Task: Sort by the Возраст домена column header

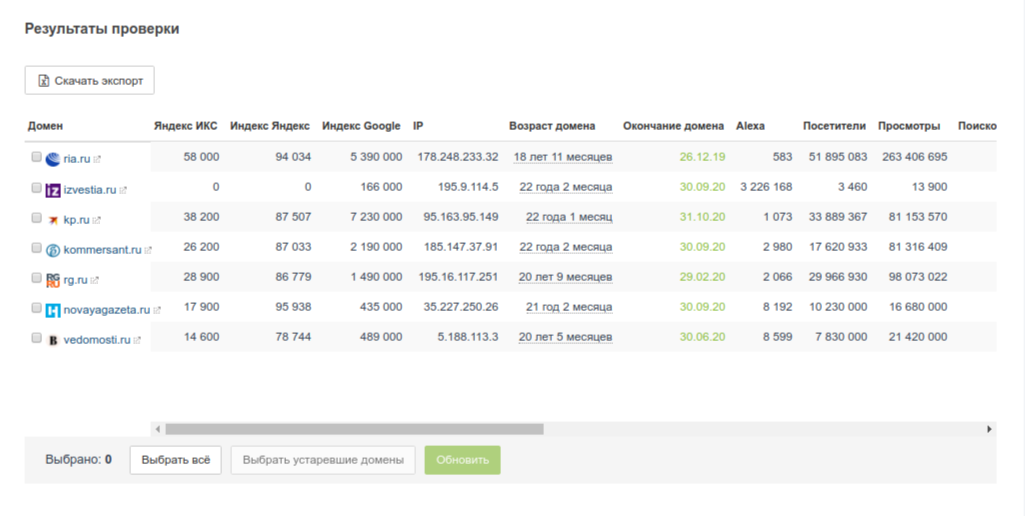Action: click(x=552, y=126)
